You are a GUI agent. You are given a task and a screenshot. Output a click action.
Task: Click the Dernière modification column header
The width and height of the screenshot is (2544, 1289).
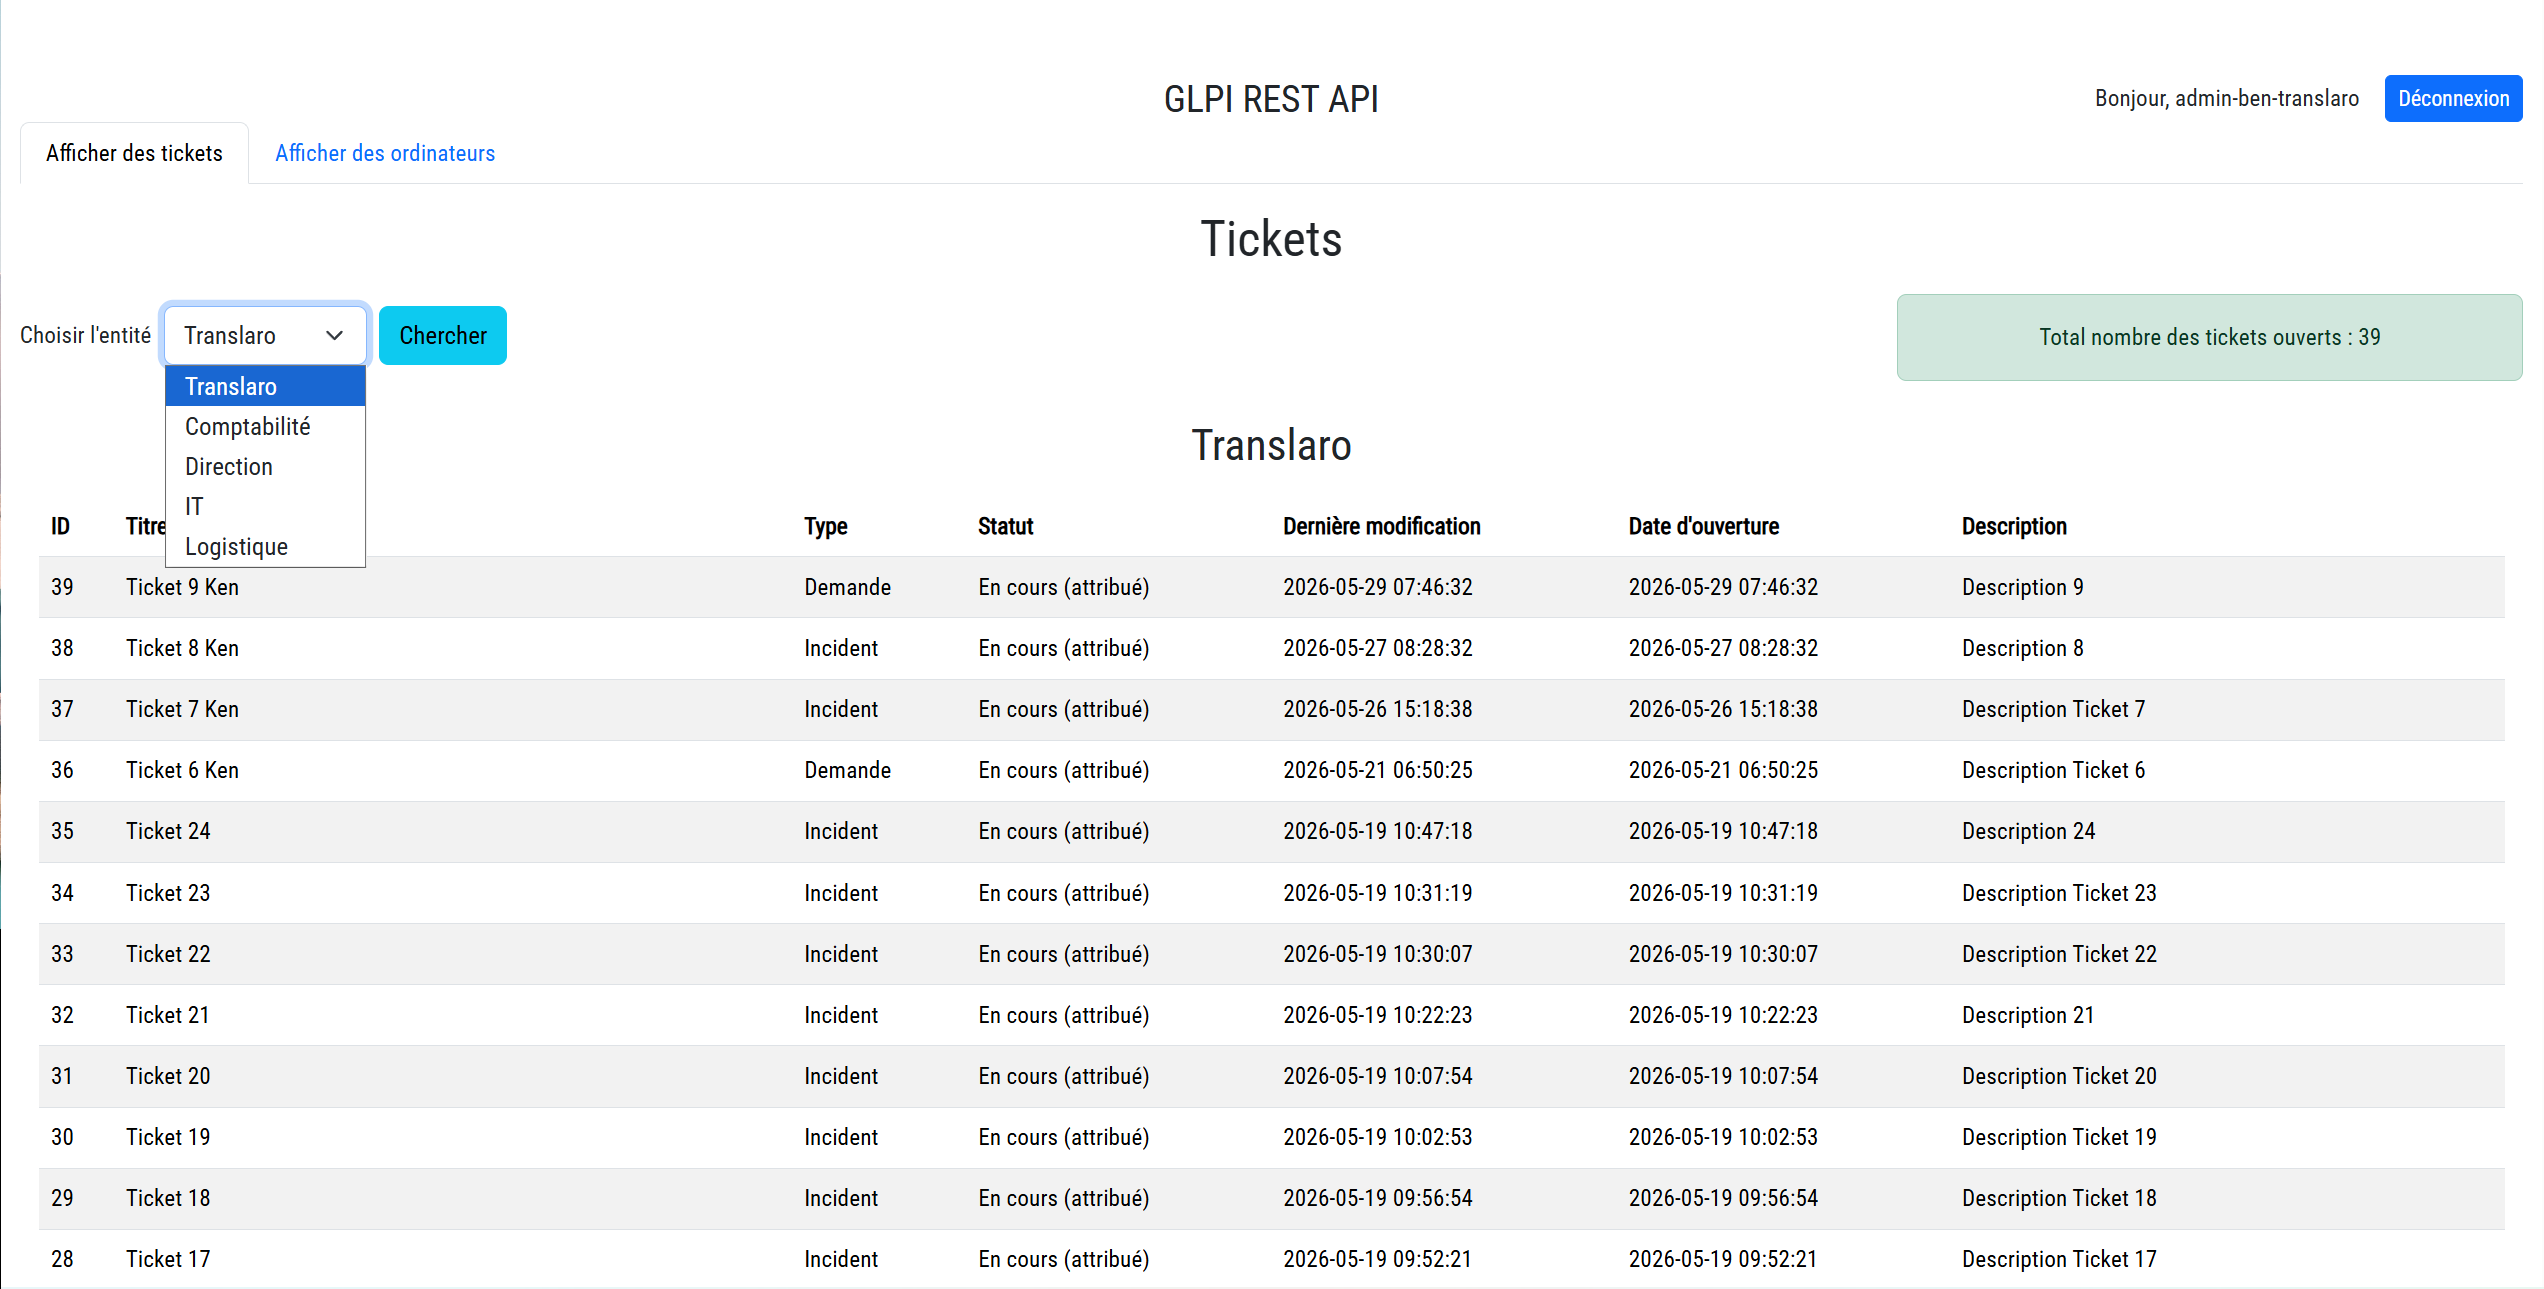(x=1381, y=526)
